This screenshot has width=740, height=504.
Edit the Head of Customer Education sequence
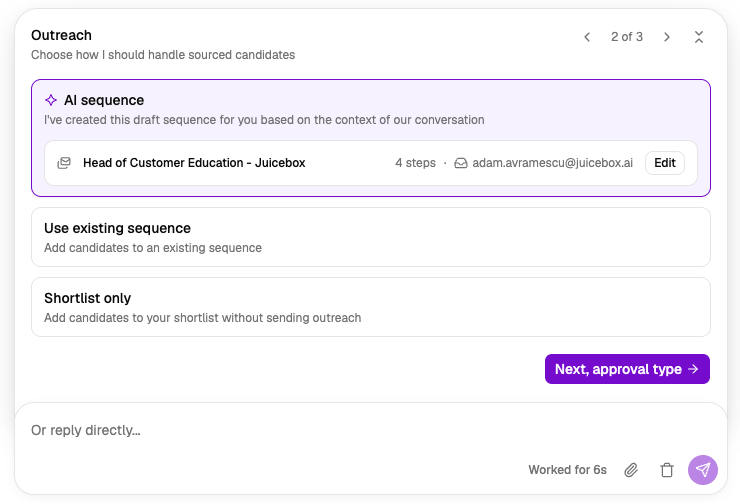pyautogui.click(x=664, y=163)
